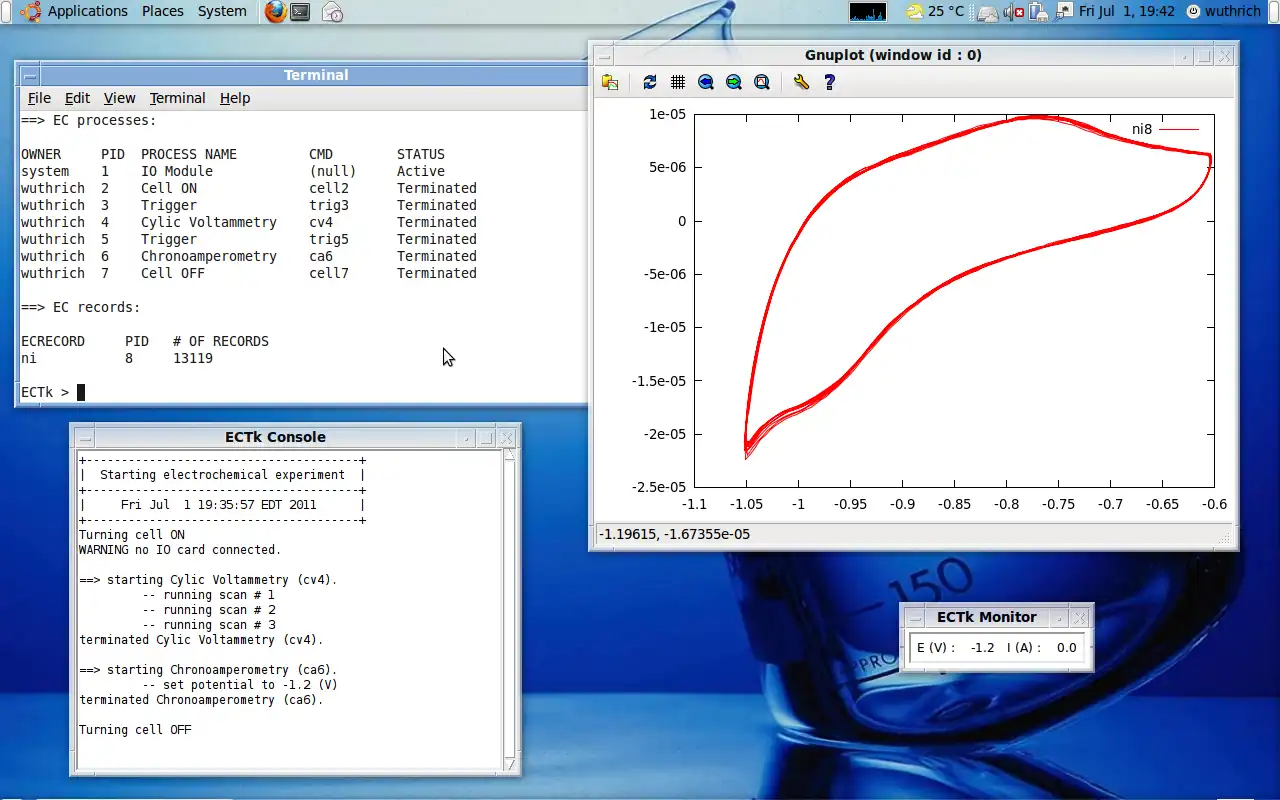The width and height of the screenshot is (1280, 800).
Task: Click the 'Chronoamperometry' process row in Terminal
Action: pyautogui.click(x=249, y=256)
